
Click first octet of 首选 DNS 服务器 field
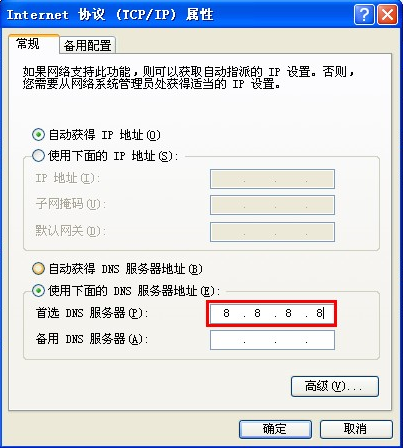pos(227,313)
